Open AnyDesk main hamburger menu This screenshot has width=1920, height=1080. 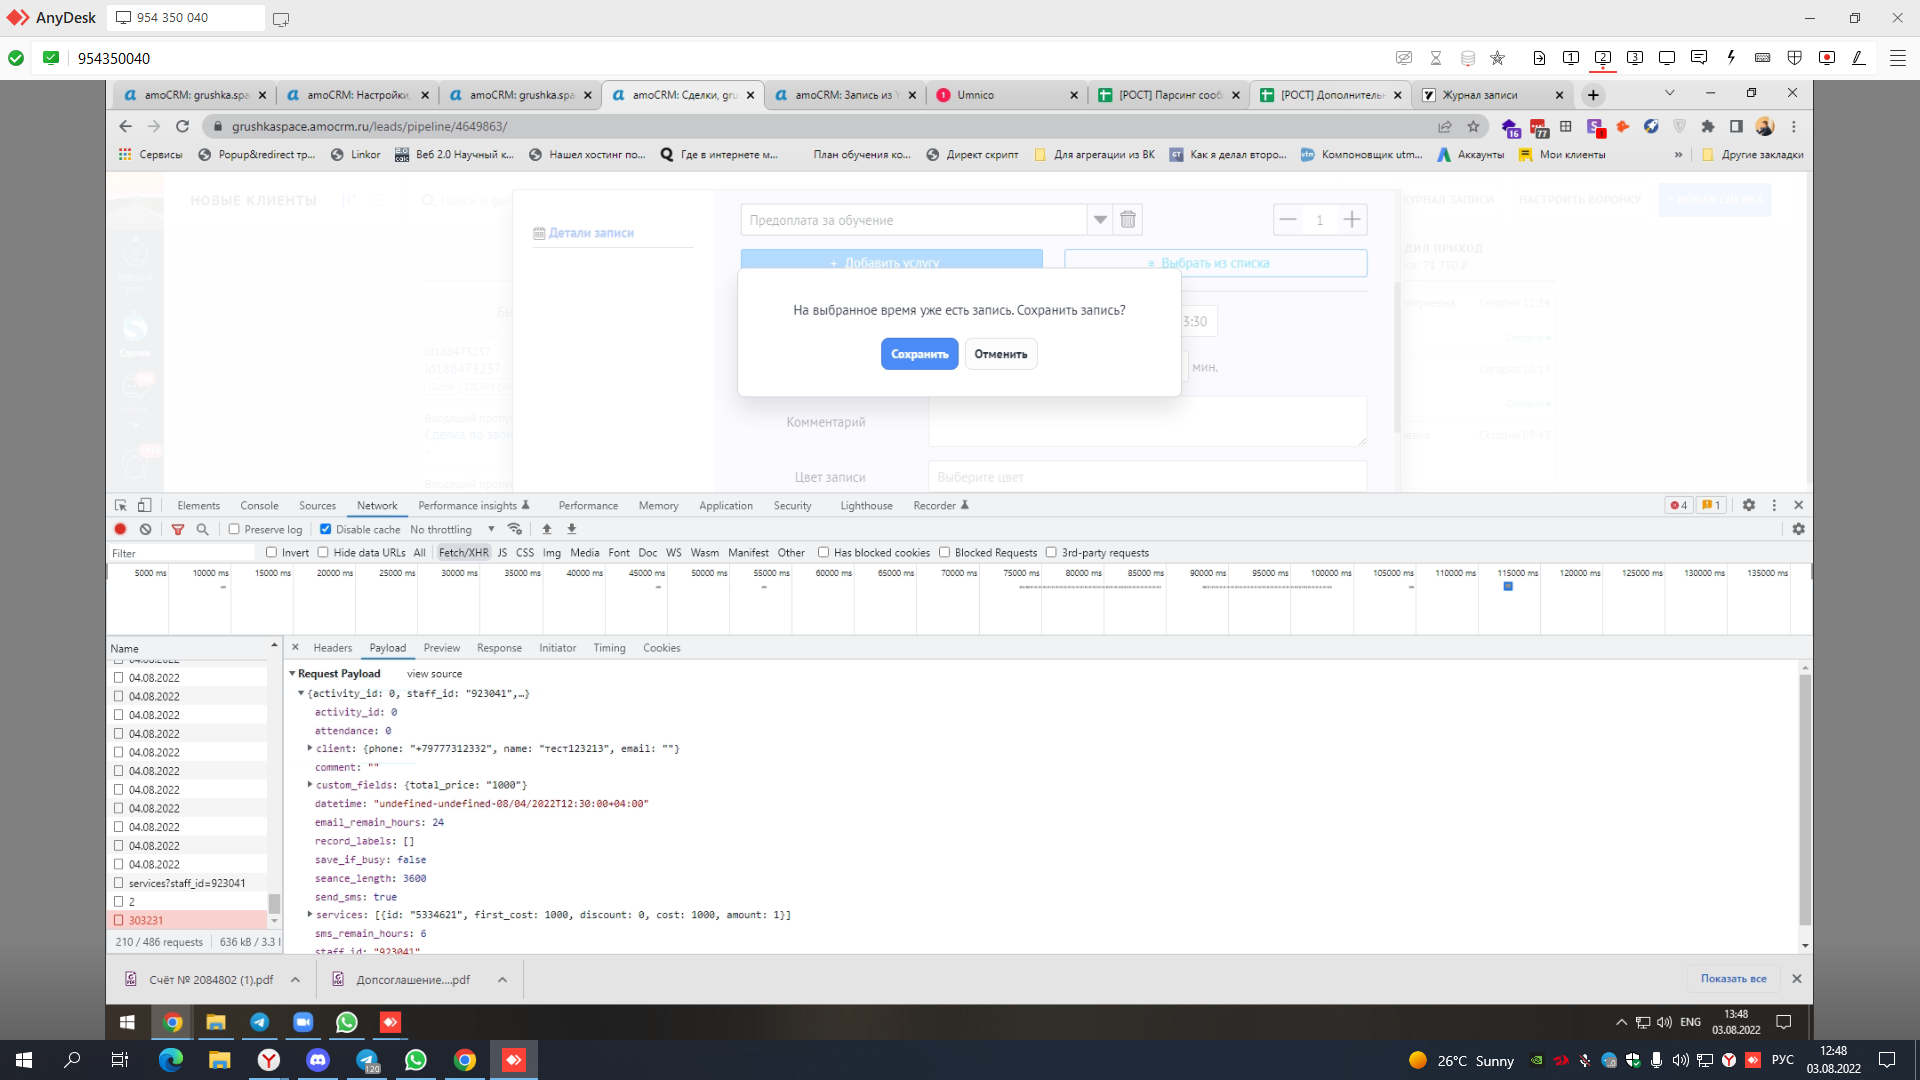[x=1897, y=58]
